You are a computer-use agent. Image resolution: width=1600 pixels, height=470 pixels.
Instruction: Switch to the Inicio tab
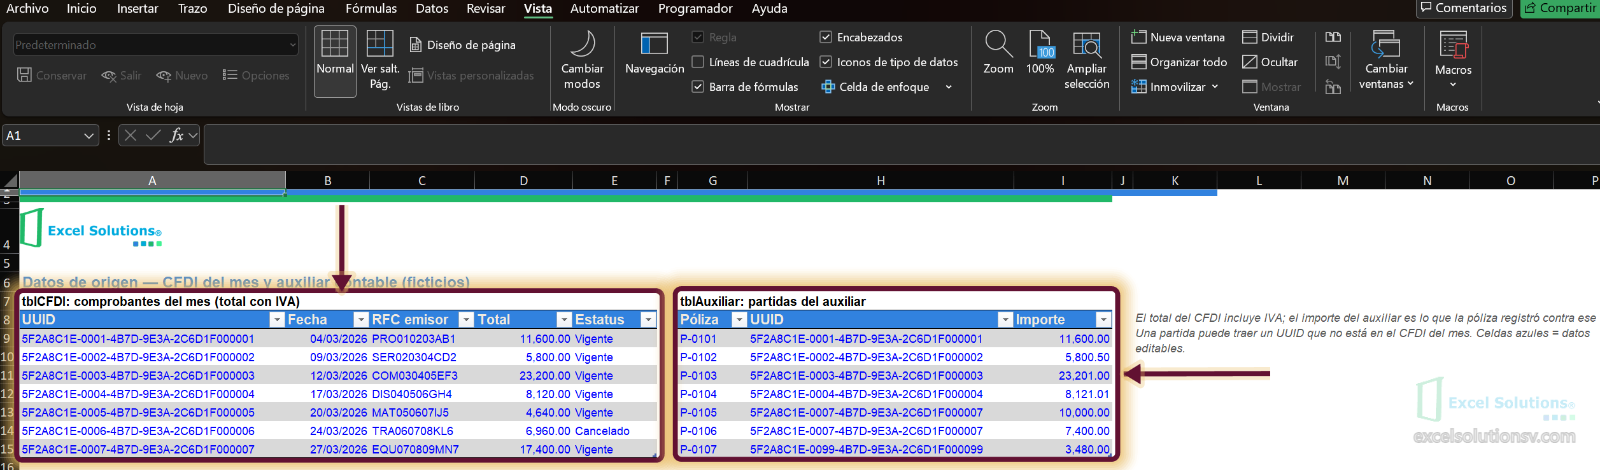(81, 8)
